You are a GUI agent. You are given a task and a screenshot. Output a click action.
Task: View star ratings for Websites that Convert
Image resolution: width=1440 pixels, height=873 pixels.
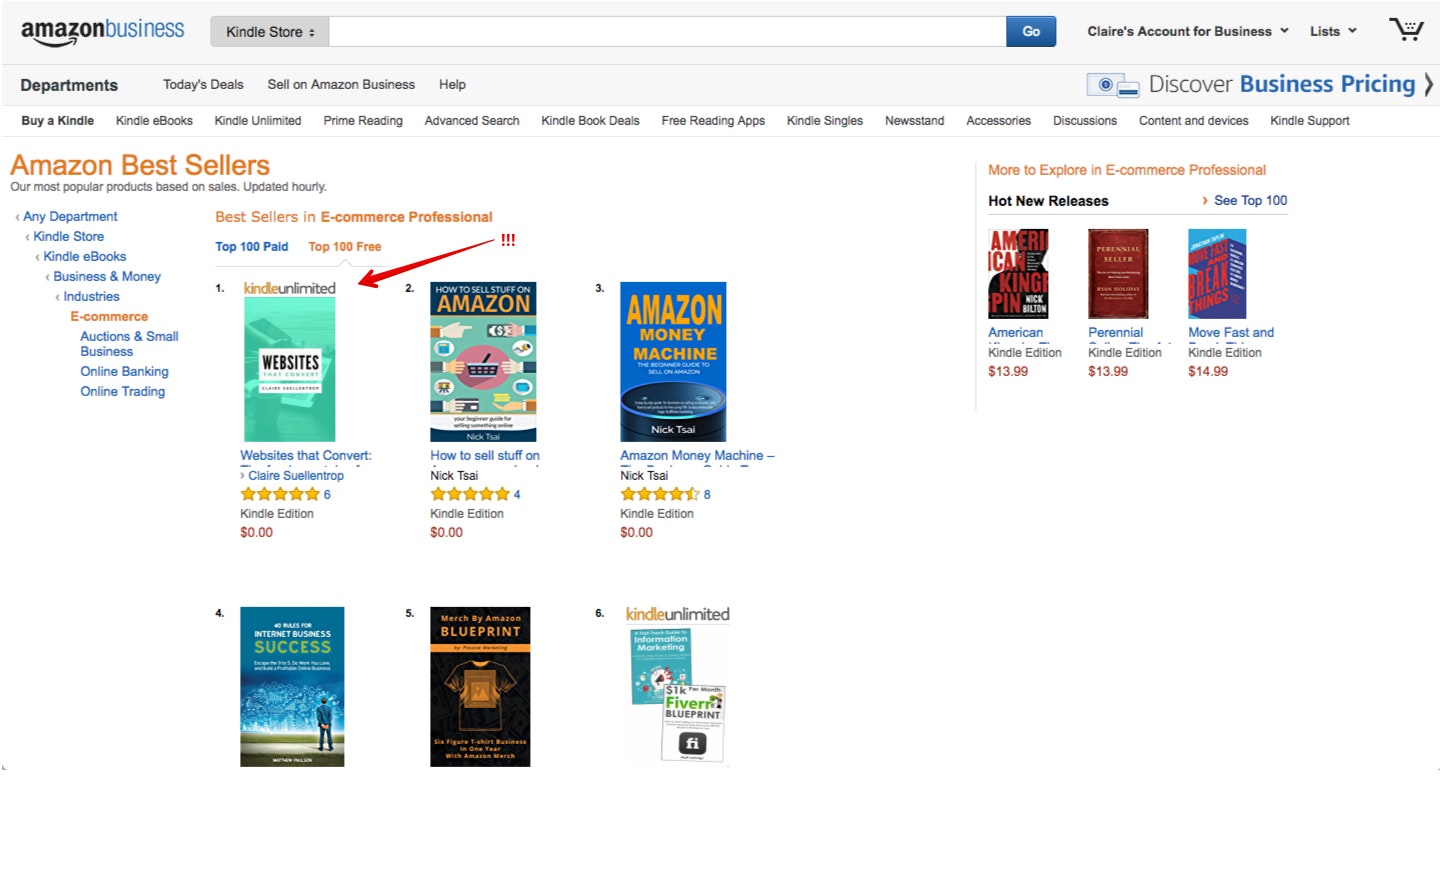click(280, 494)
